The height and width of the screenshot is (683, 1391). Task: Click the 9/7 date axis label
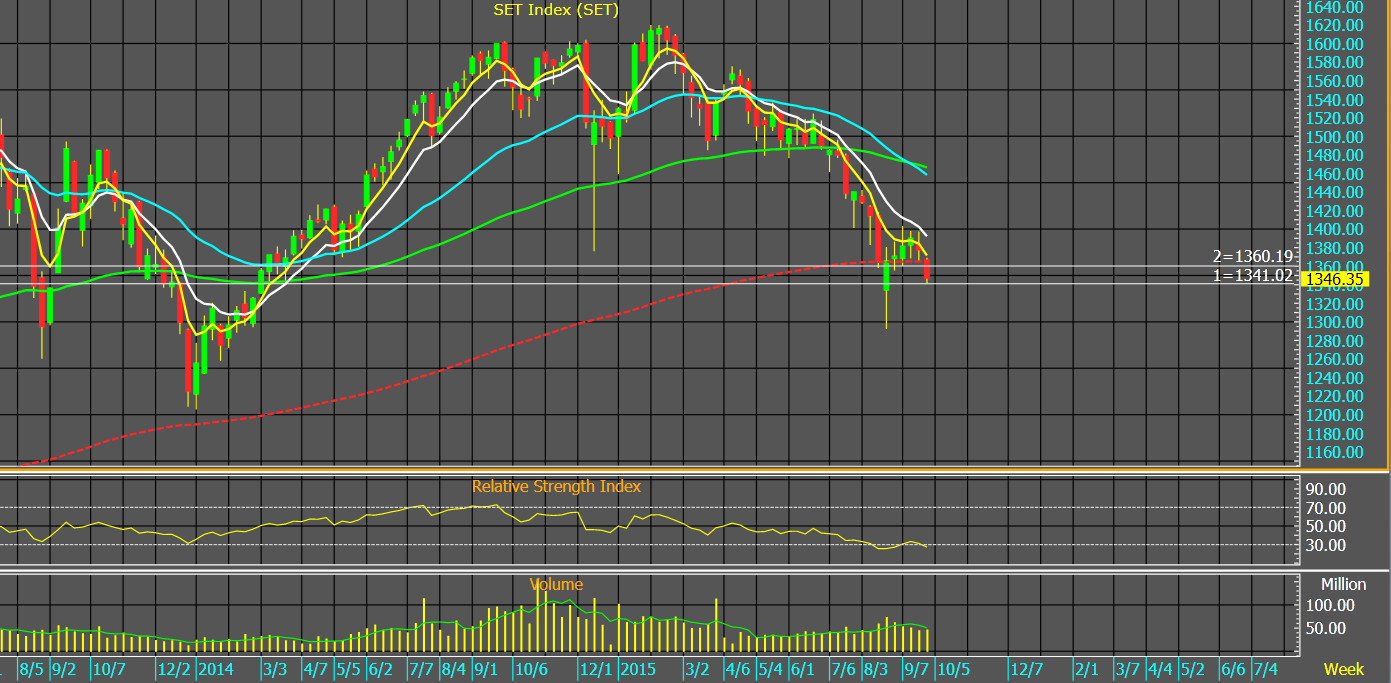click(916, 668)
